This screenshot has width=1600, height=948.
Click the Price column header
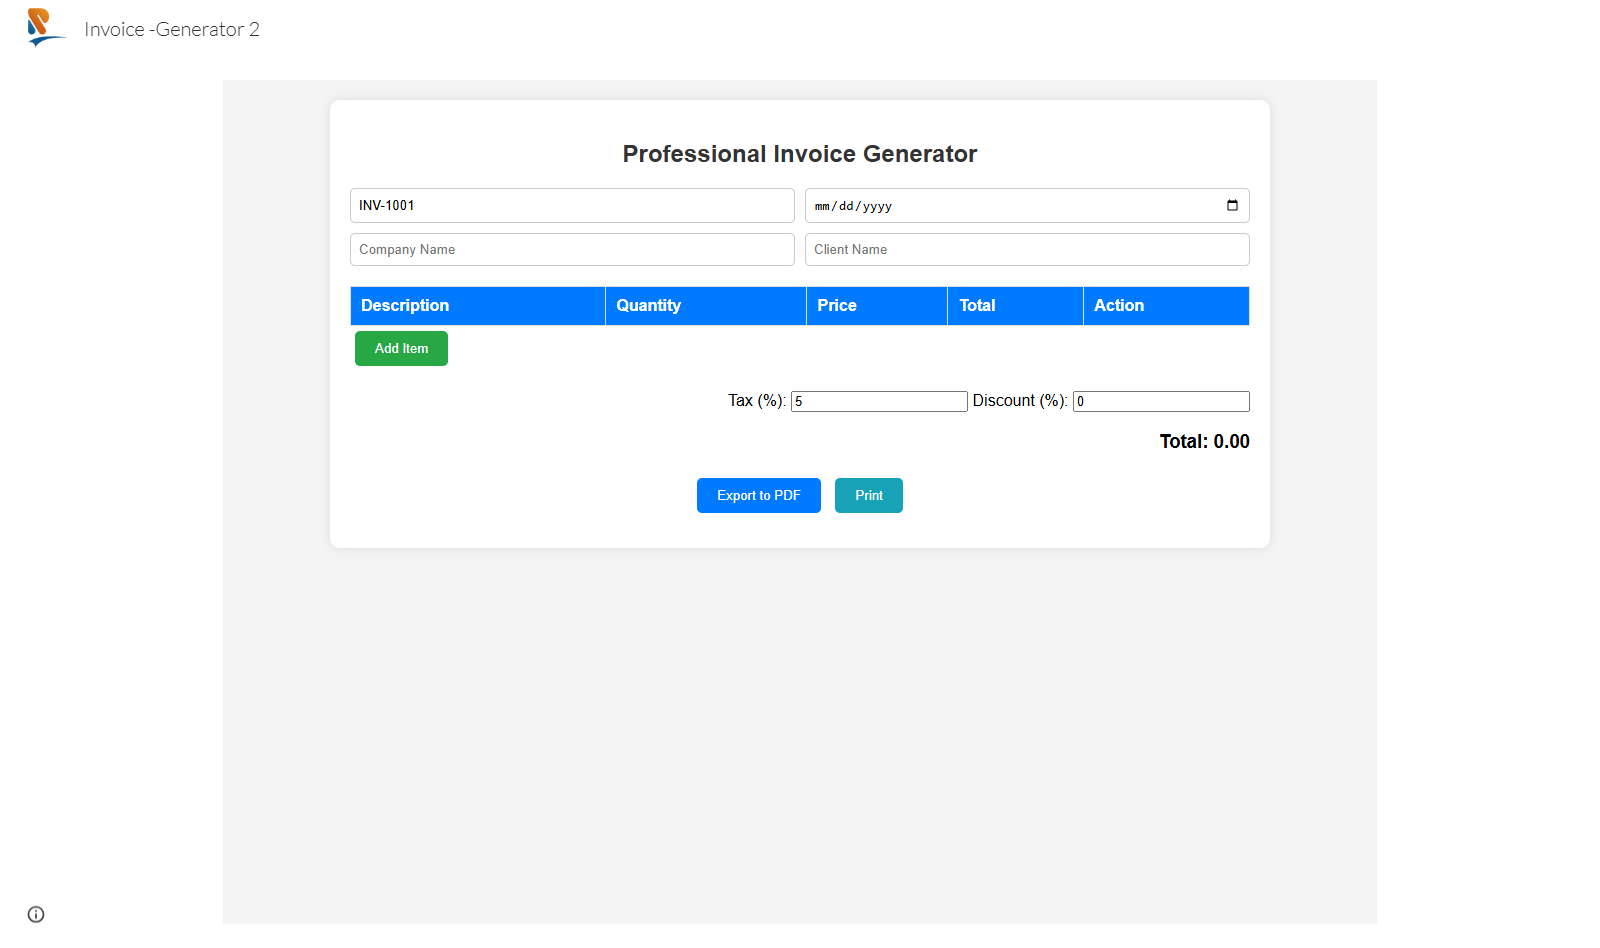pyautogui.click(x=877, y=306)
